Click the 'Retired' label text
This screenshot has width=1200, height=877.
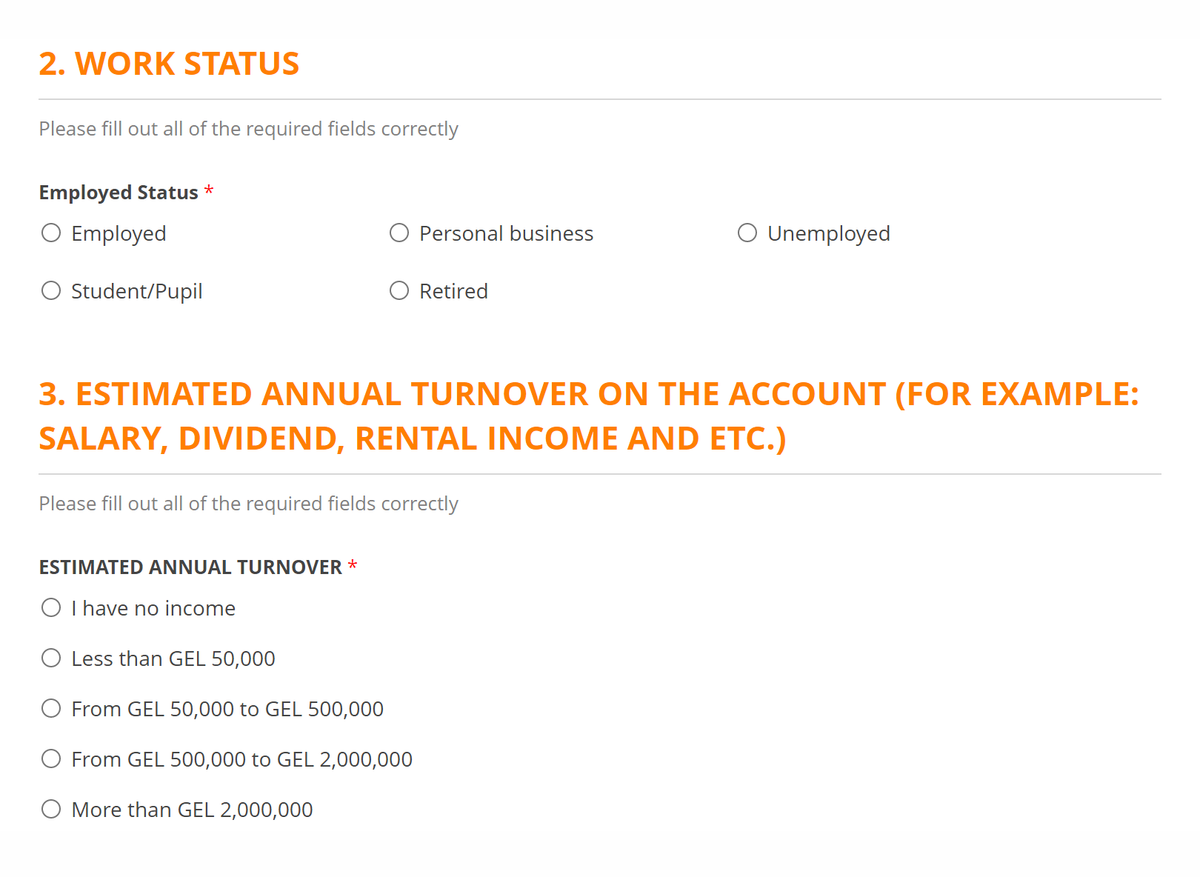point(453,292)
